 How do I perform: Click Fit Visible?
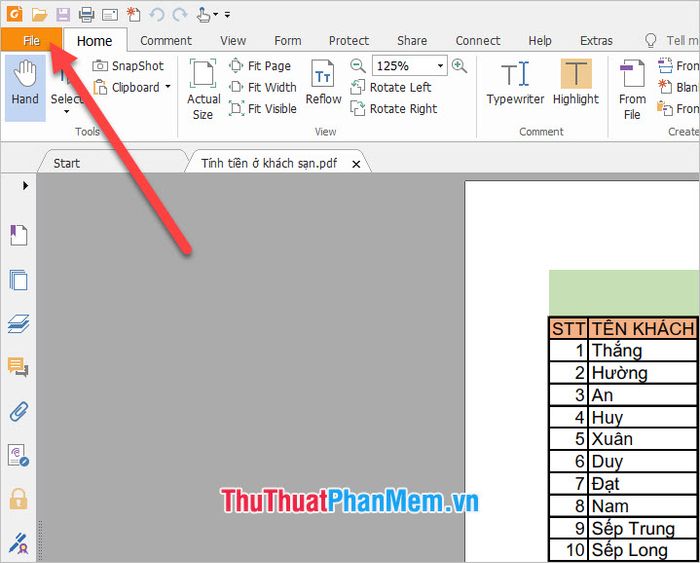[x=262, y=108]
